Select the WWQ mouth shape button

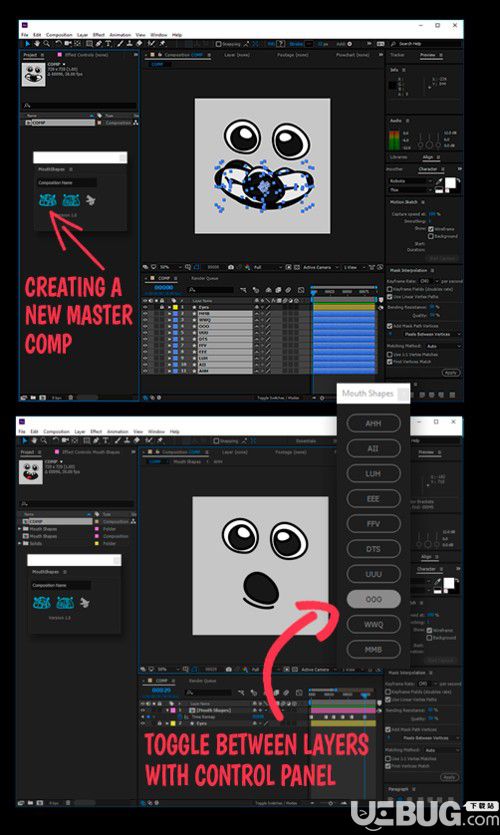373,624
